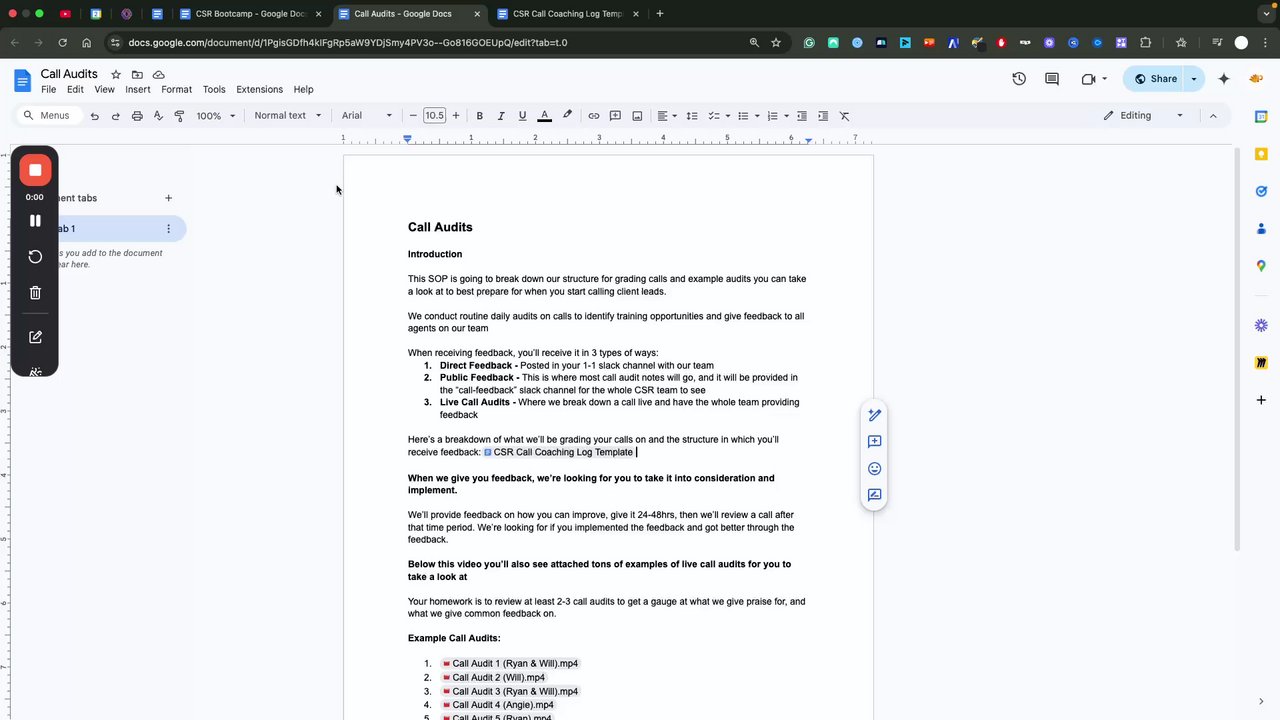Add a new document tab with plus
1280x720 pixels.
(x=168, y=198)
